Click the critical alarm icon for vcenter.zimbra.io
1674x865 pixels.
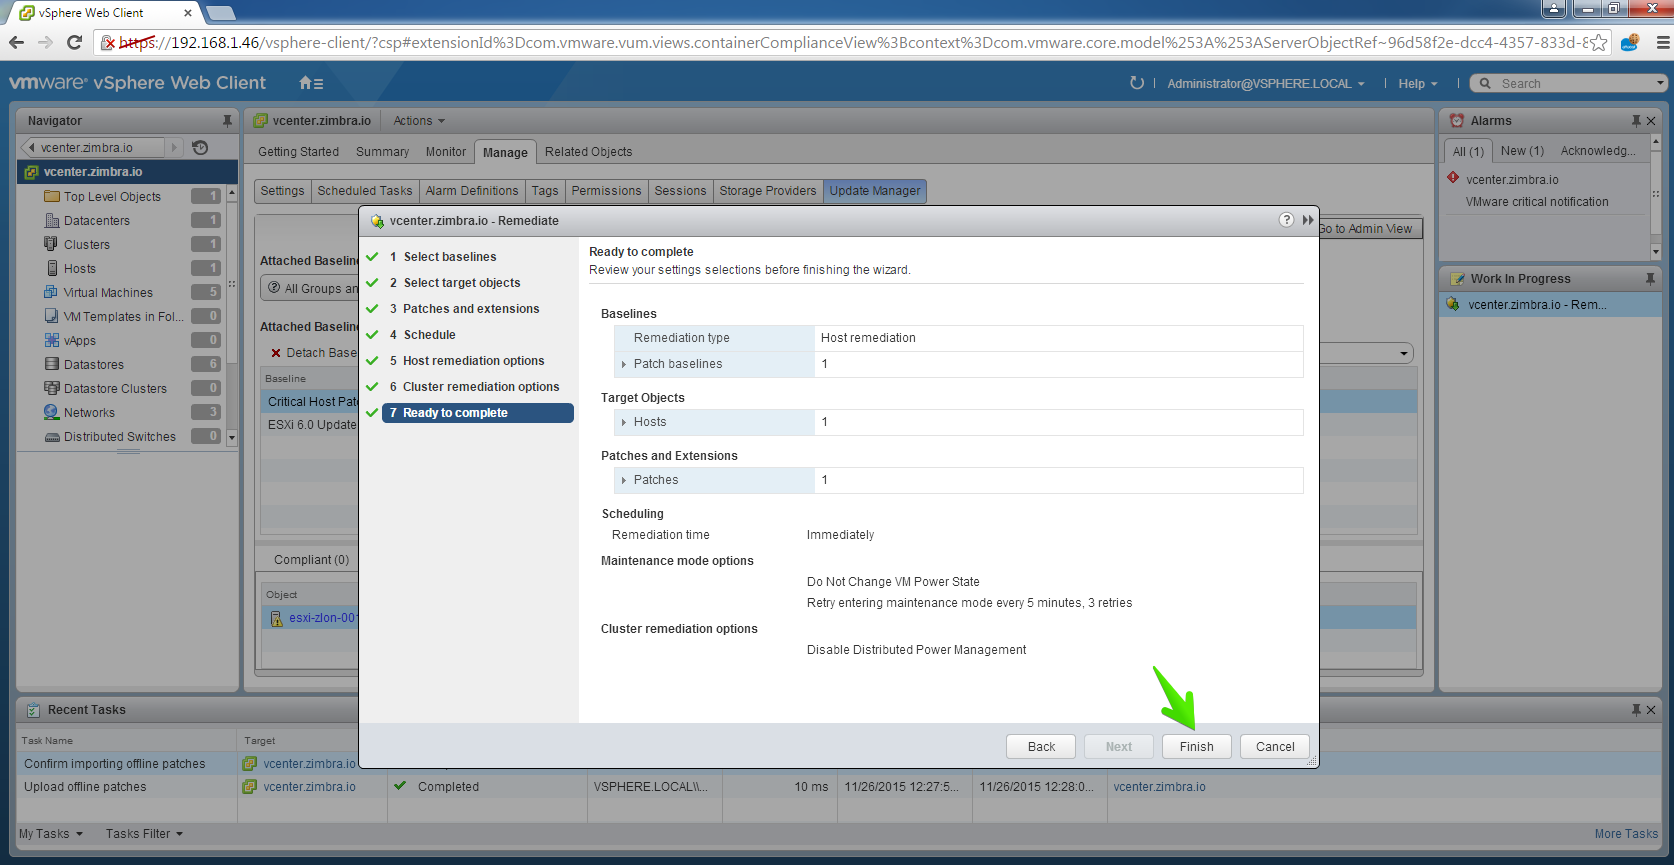[x=1453, y=178]
